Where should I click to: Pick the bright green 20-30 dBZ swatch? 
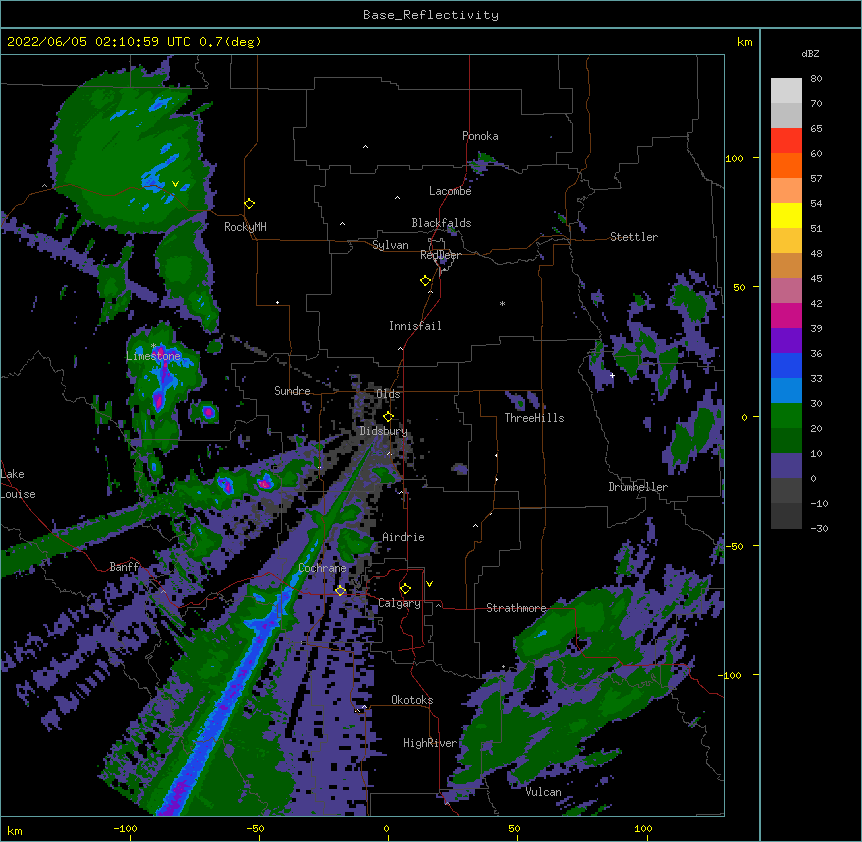pyautogui.click(x=786, y=416)
